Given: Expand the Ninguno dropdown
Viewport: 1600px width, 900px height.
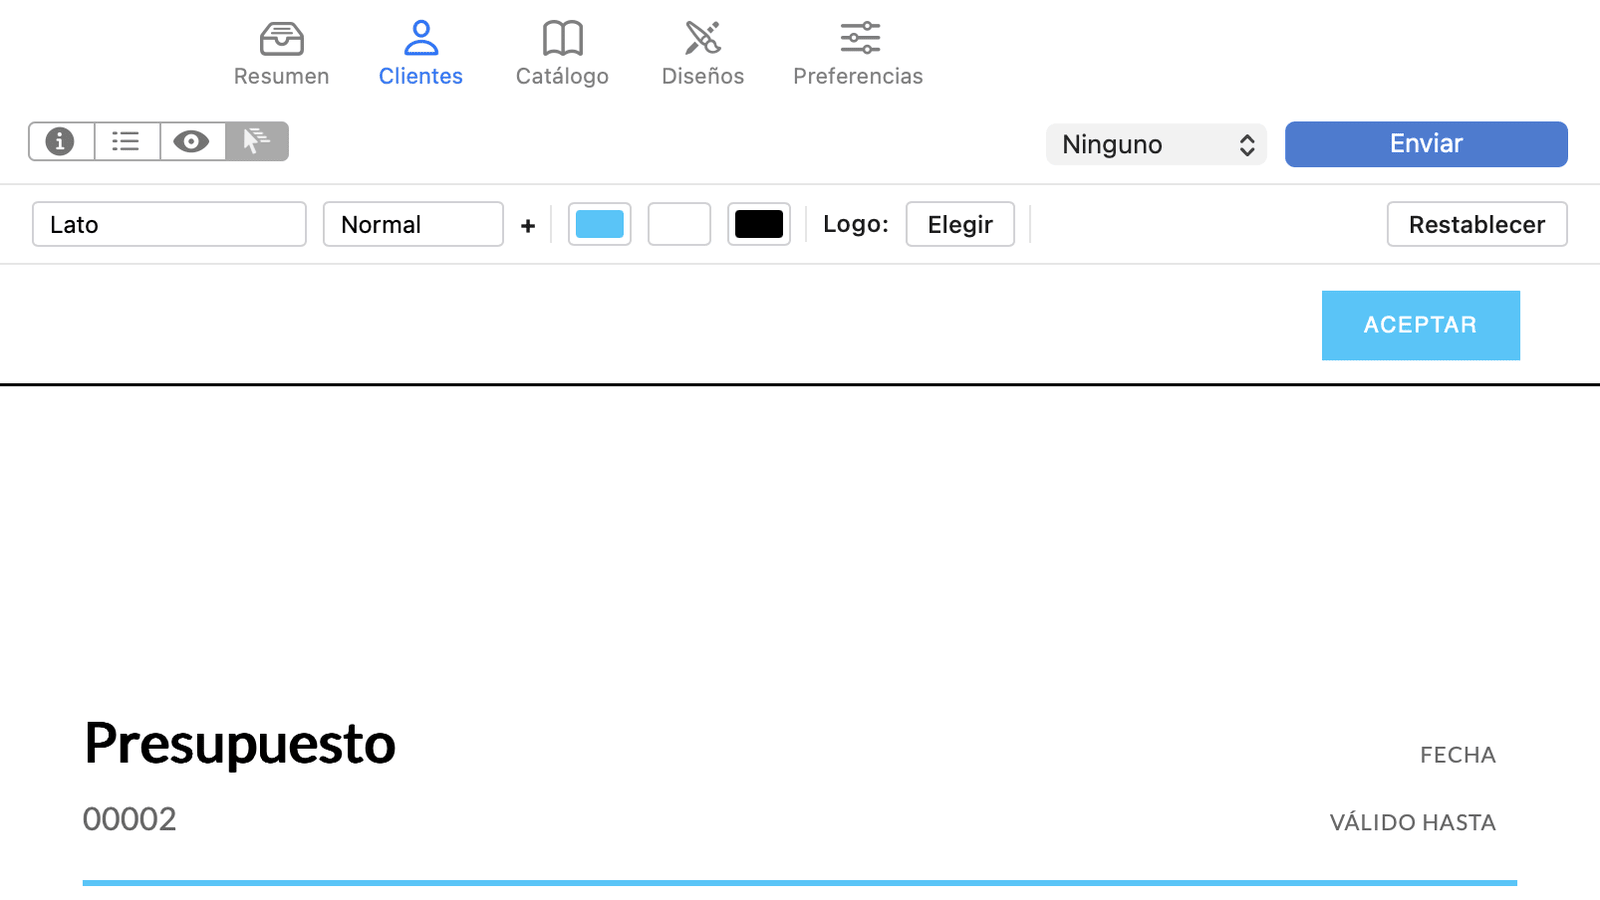Looking at the screenshot, I should (x=1156, y=145).
